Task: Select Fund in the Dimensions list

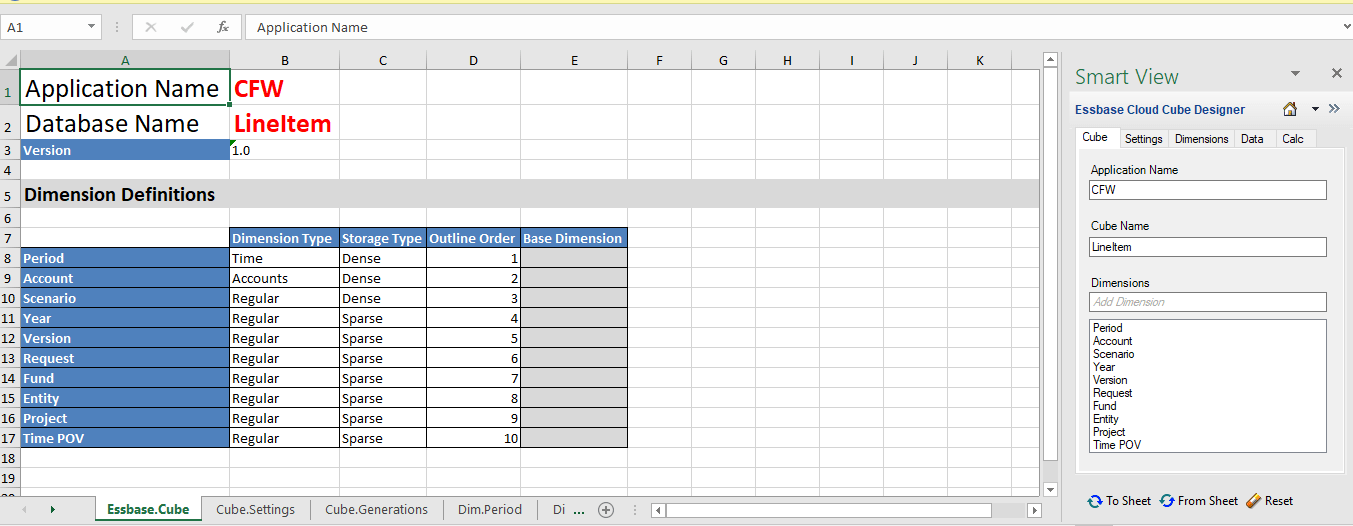Action: pos(1105,406)
